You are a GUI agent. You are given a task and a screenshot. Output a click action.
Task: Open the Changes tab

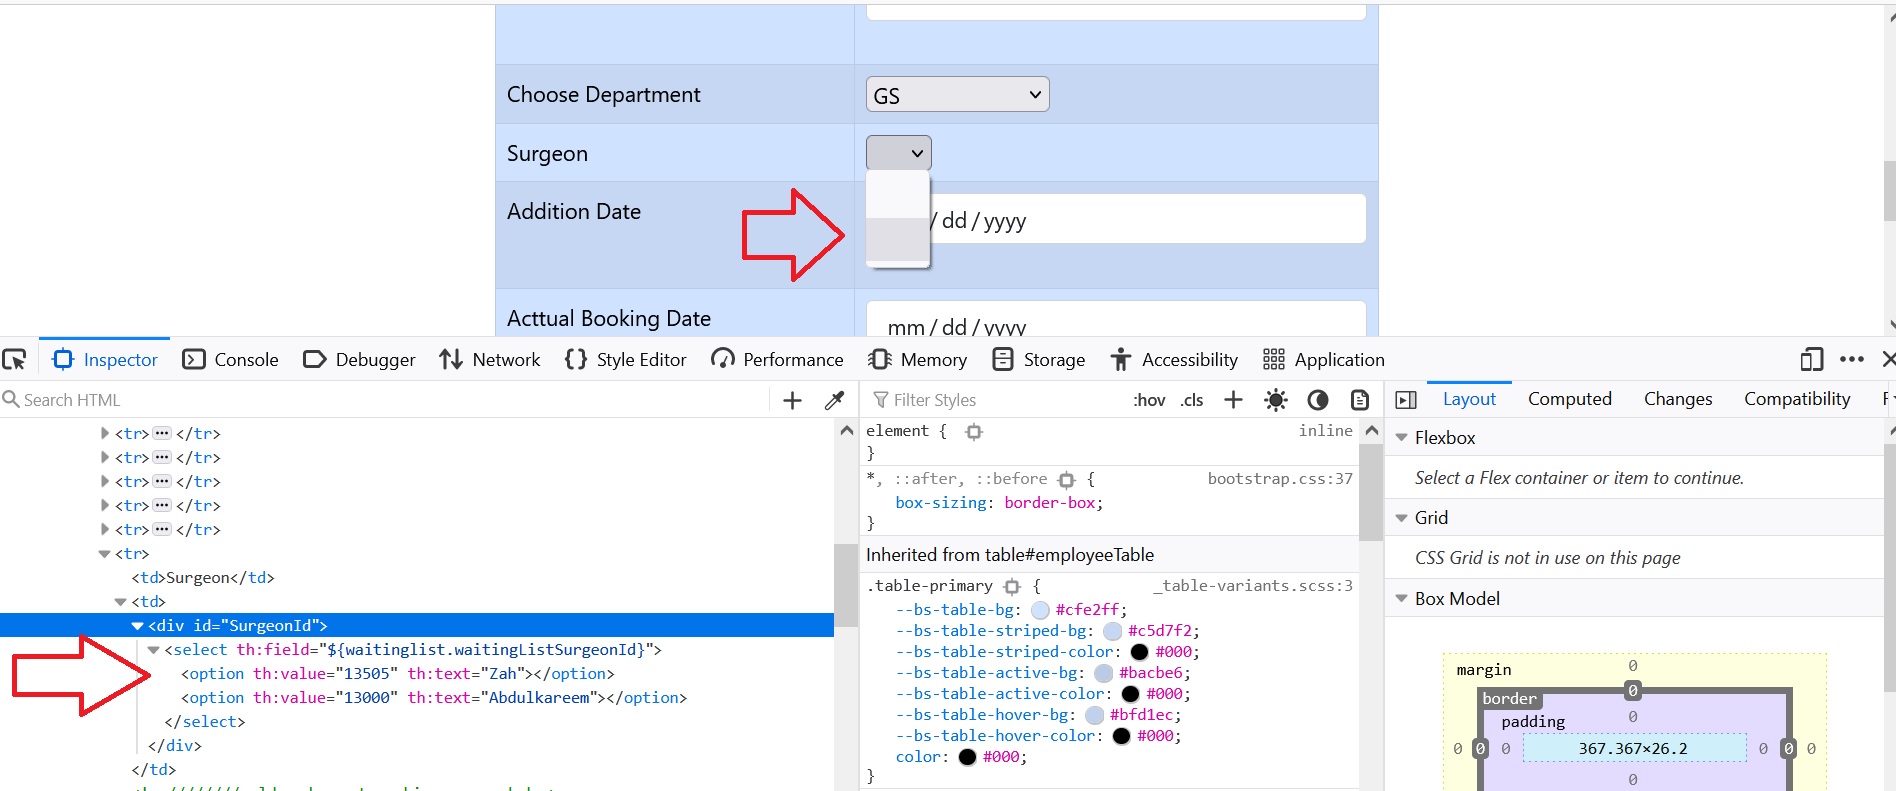point(1677,399)
